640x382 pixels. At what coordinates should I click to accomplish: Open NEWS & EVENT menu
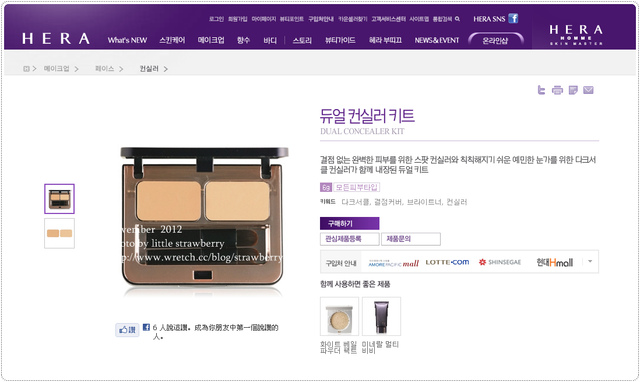tap(437, 40)
